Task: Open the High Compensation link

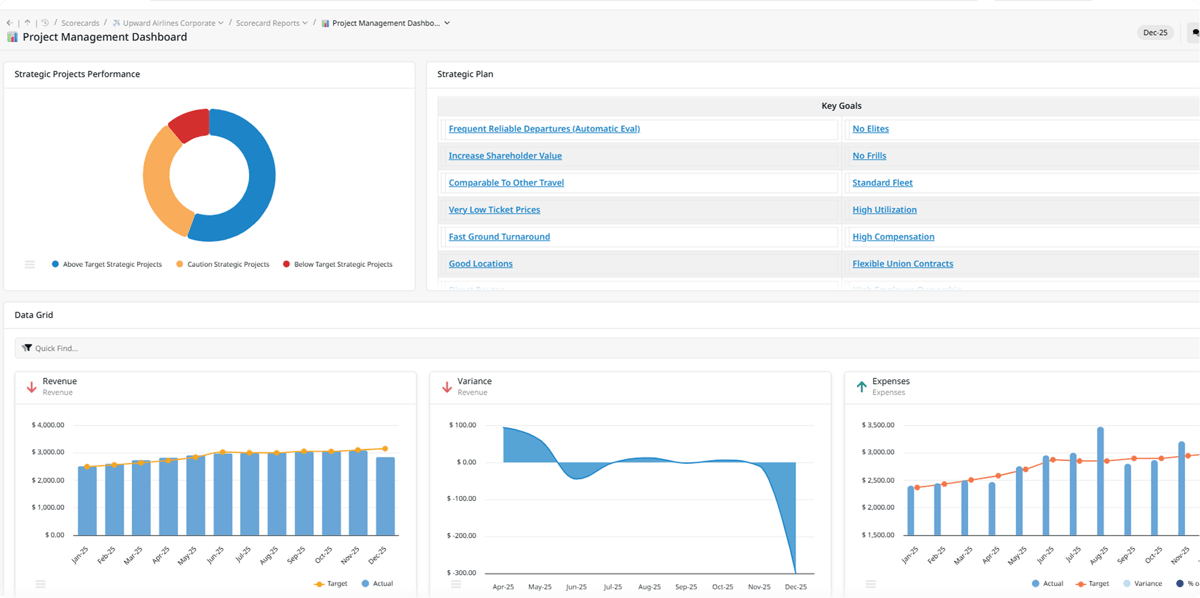Action: 893,237
